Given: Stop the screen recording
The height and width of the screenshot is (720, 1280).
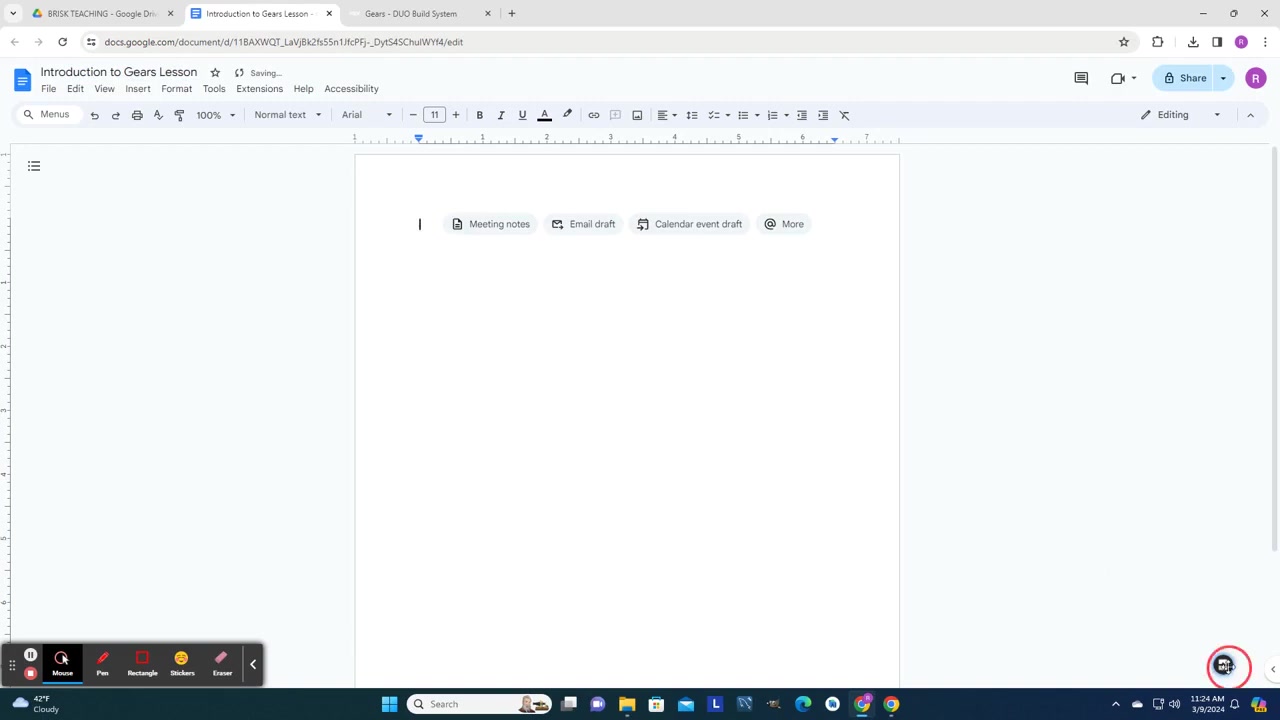Looking at the screenshot, I should [x=30, y=674].
